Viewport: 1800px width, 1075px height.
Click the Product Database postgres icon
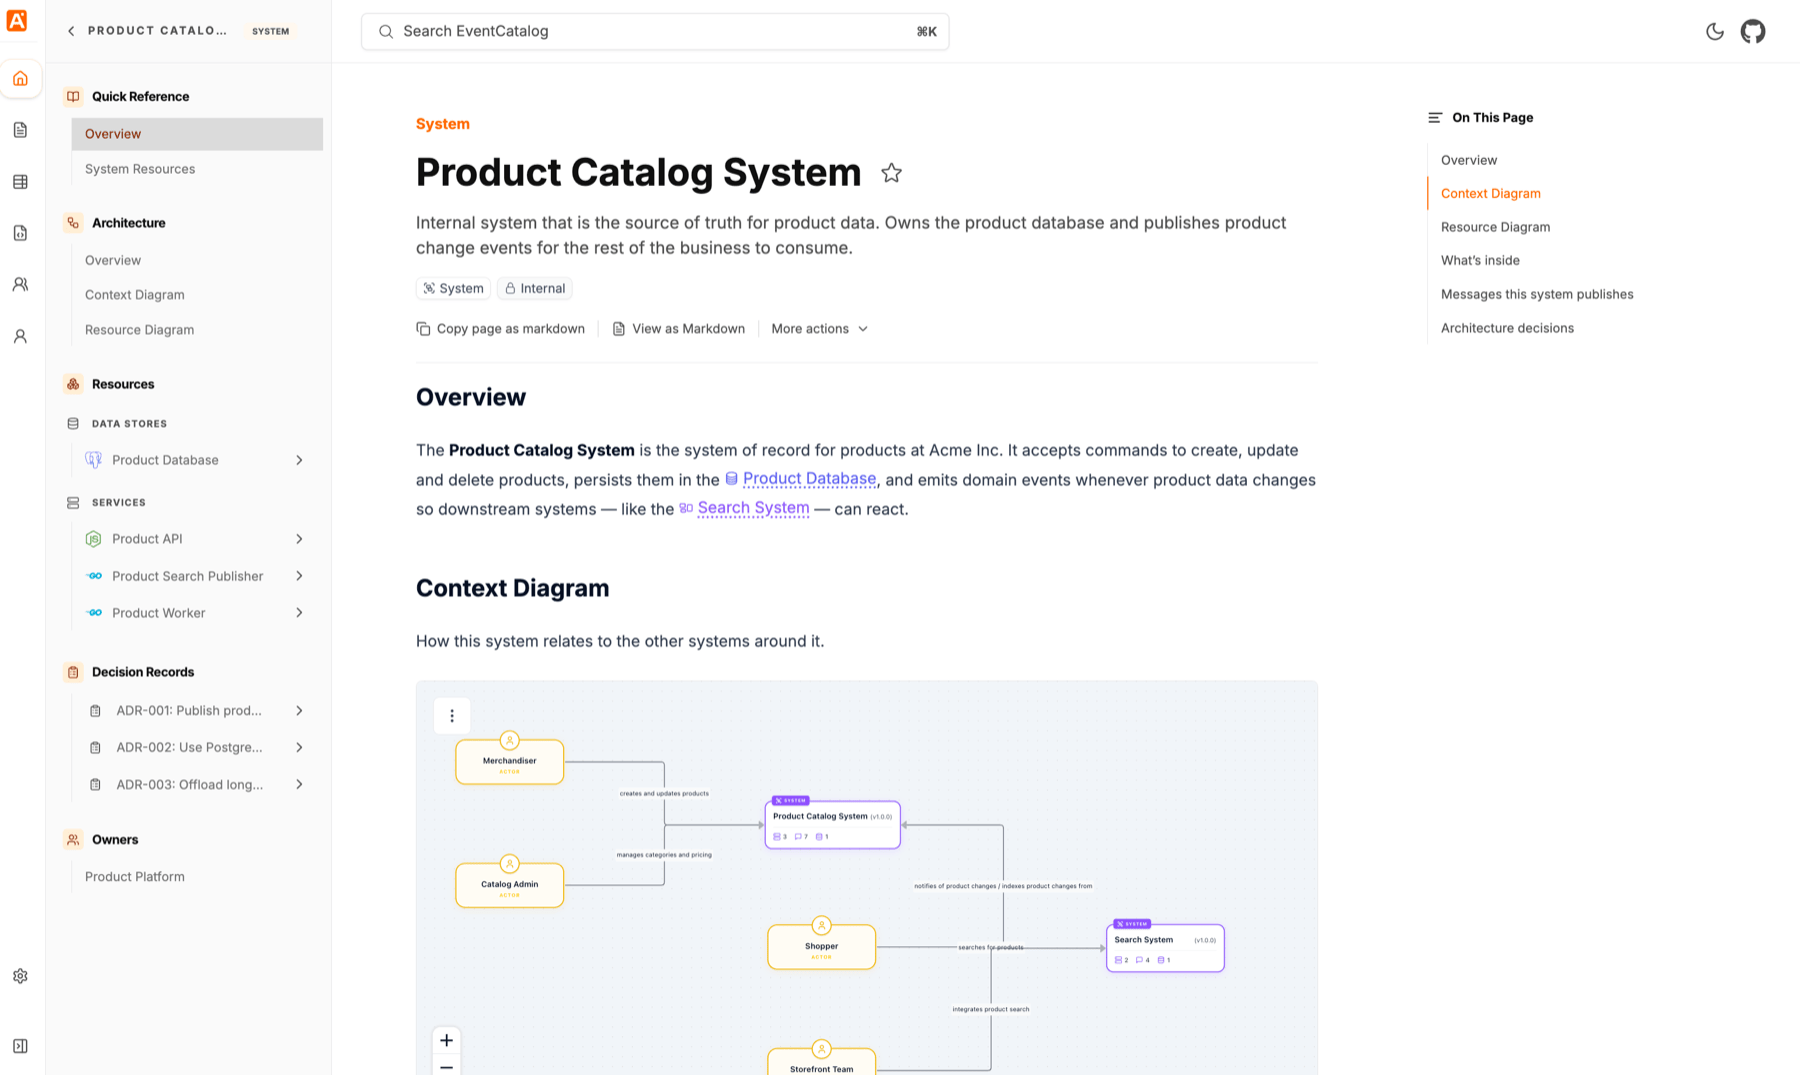pyautogui.click(x=94, y=460)
